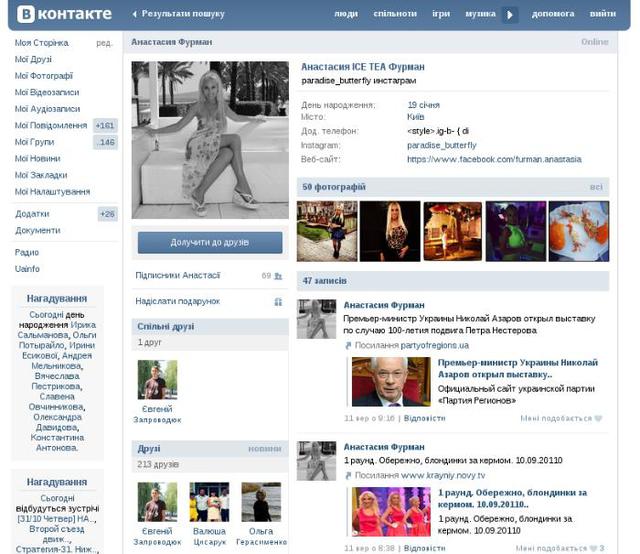Image resolution: width=640 pixels, height=554 pixels.
Task: Open the apps notification badge +26
Action: [107, 214]
